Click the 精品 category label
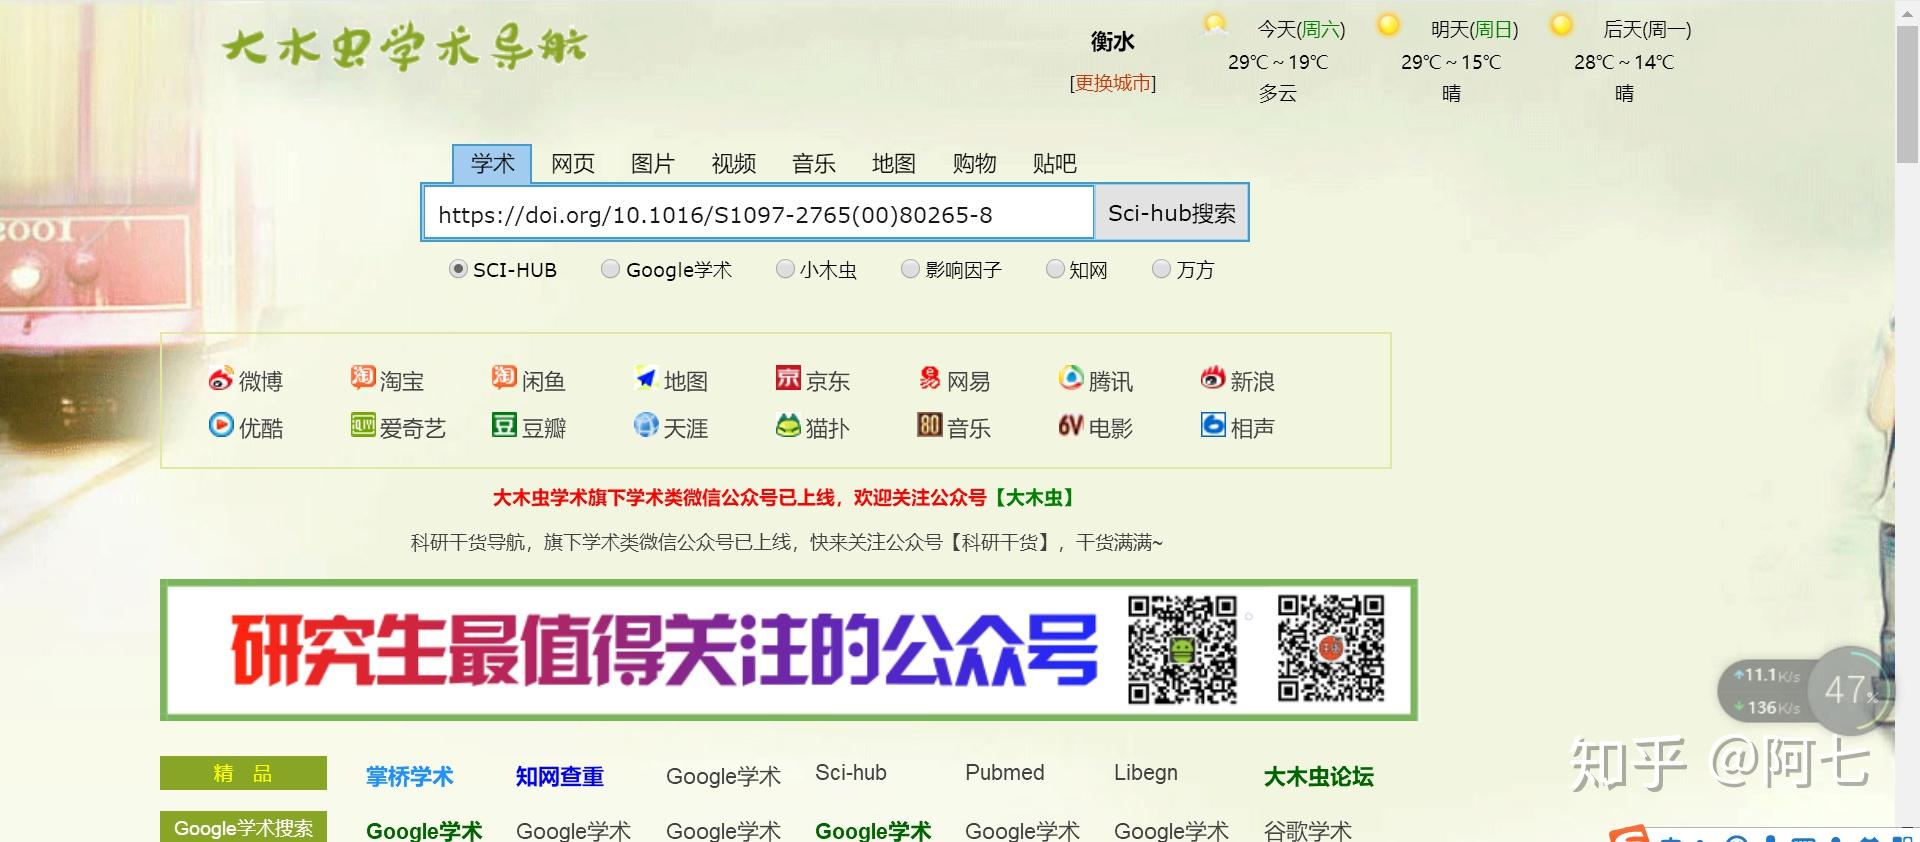 pyautogui.click(x=243, y=773)
